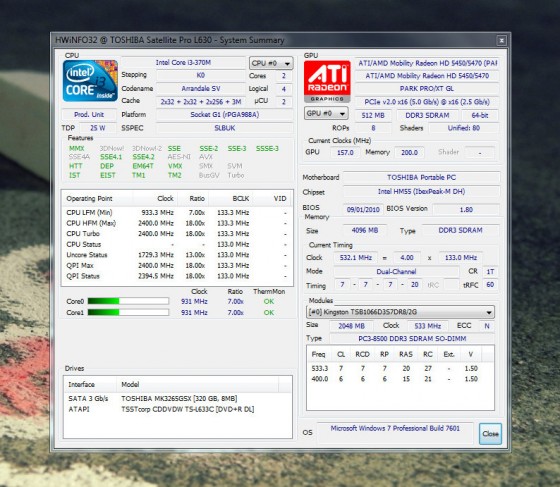Click the BIOS date 09/01/2010
This screenshot has height=487, width=560.
click(363, 209)
